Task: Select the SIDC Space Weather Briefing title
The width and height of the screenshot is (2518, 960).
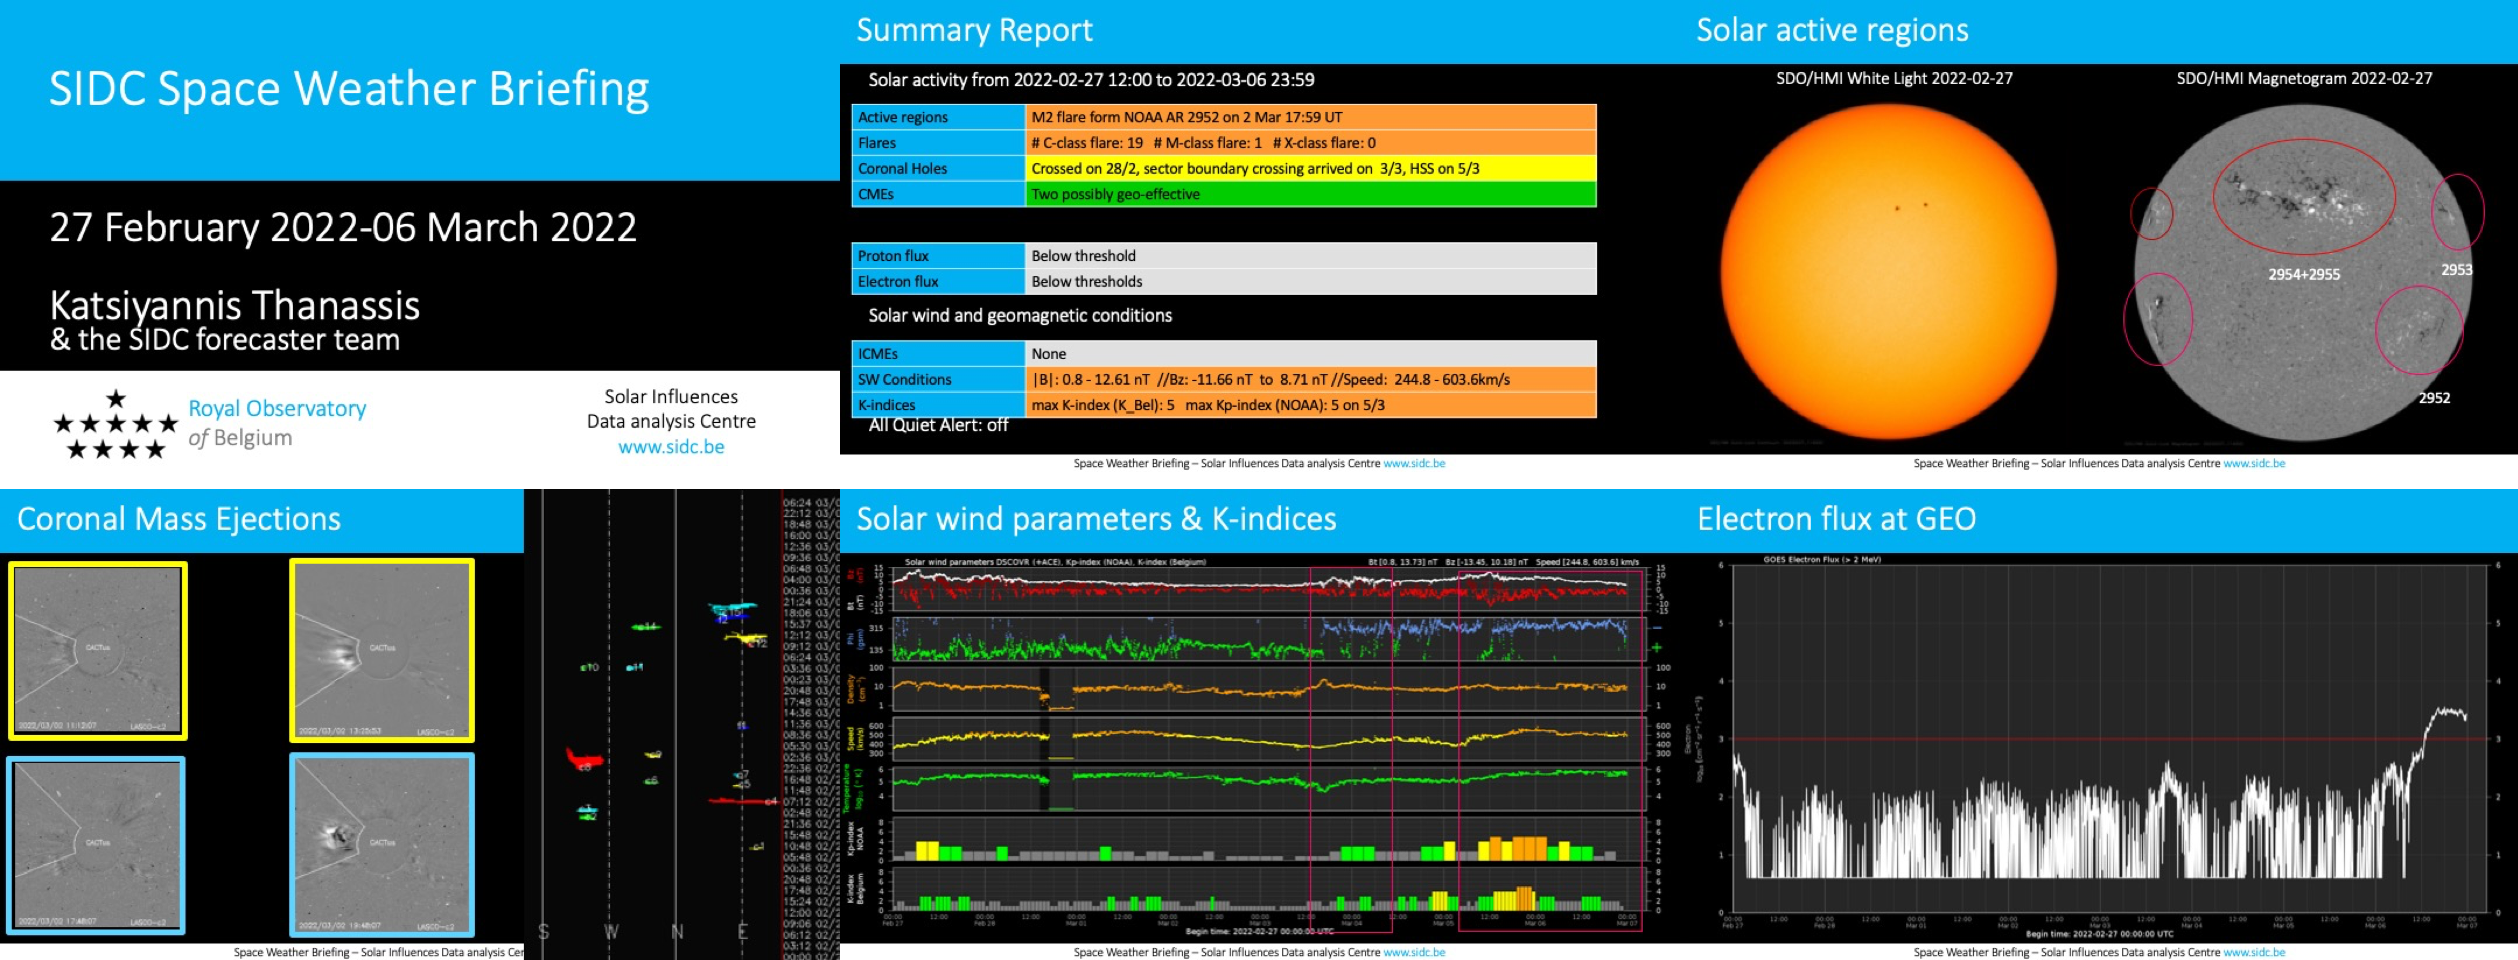Action: point(349,89)
